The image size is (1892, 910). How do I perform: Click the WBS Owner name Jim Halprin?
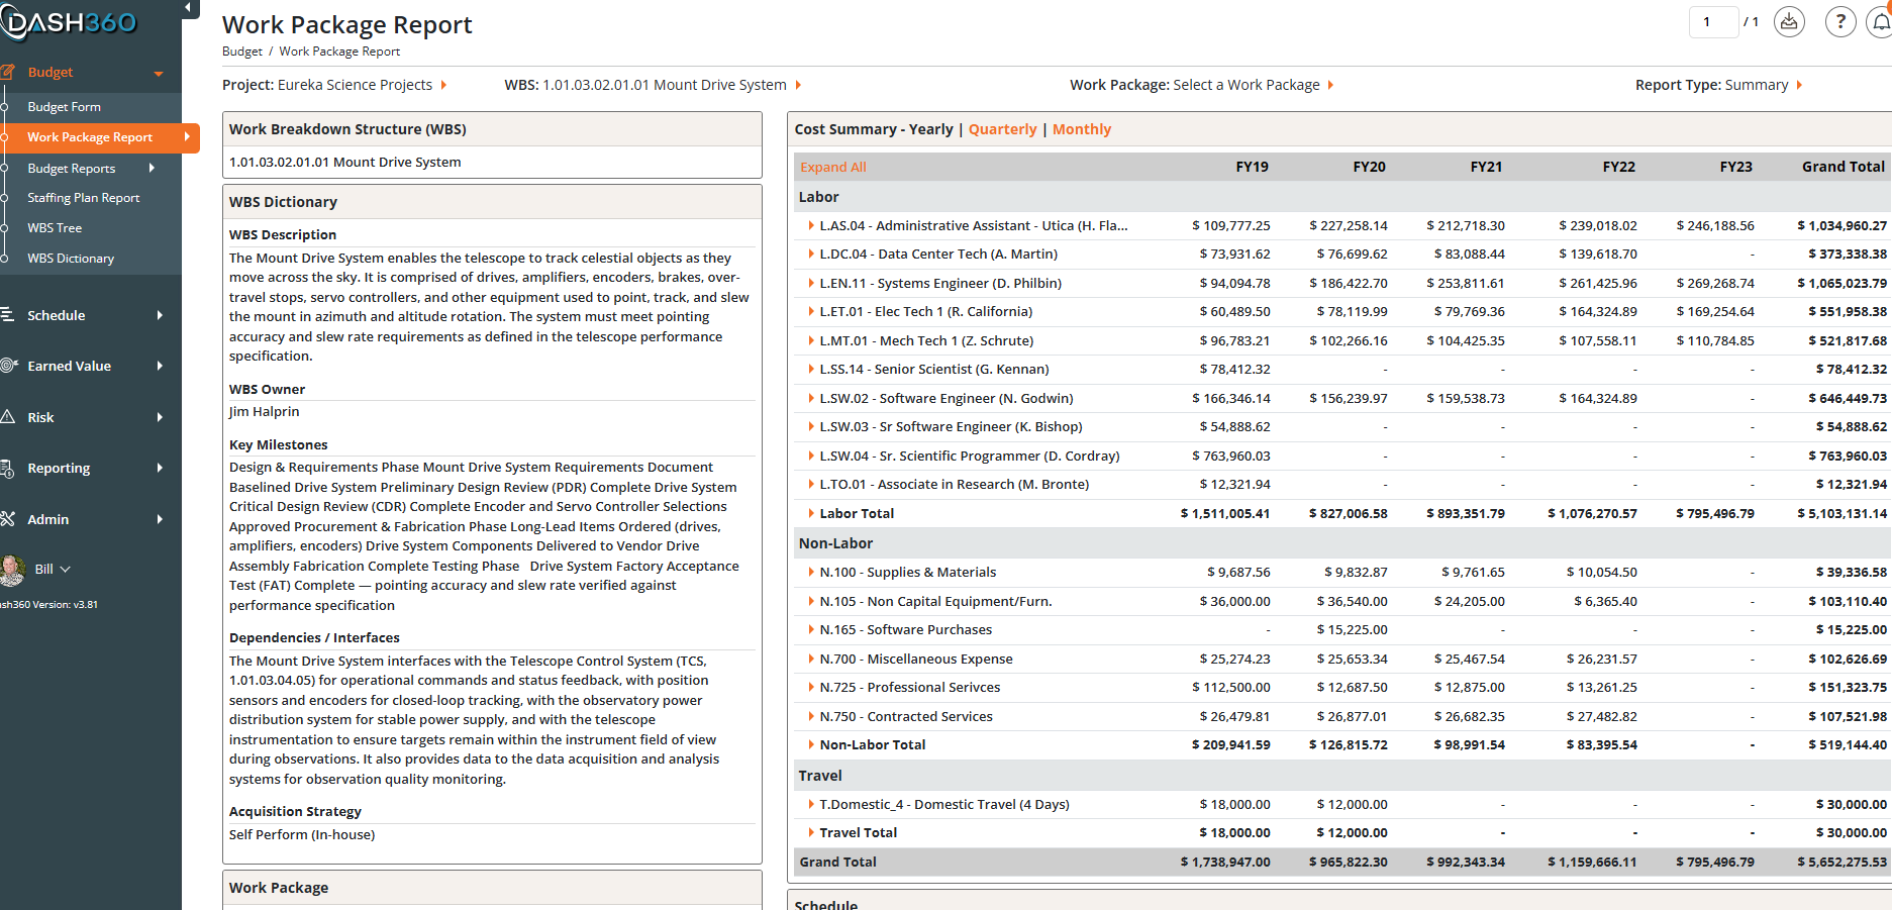(264, 412)
